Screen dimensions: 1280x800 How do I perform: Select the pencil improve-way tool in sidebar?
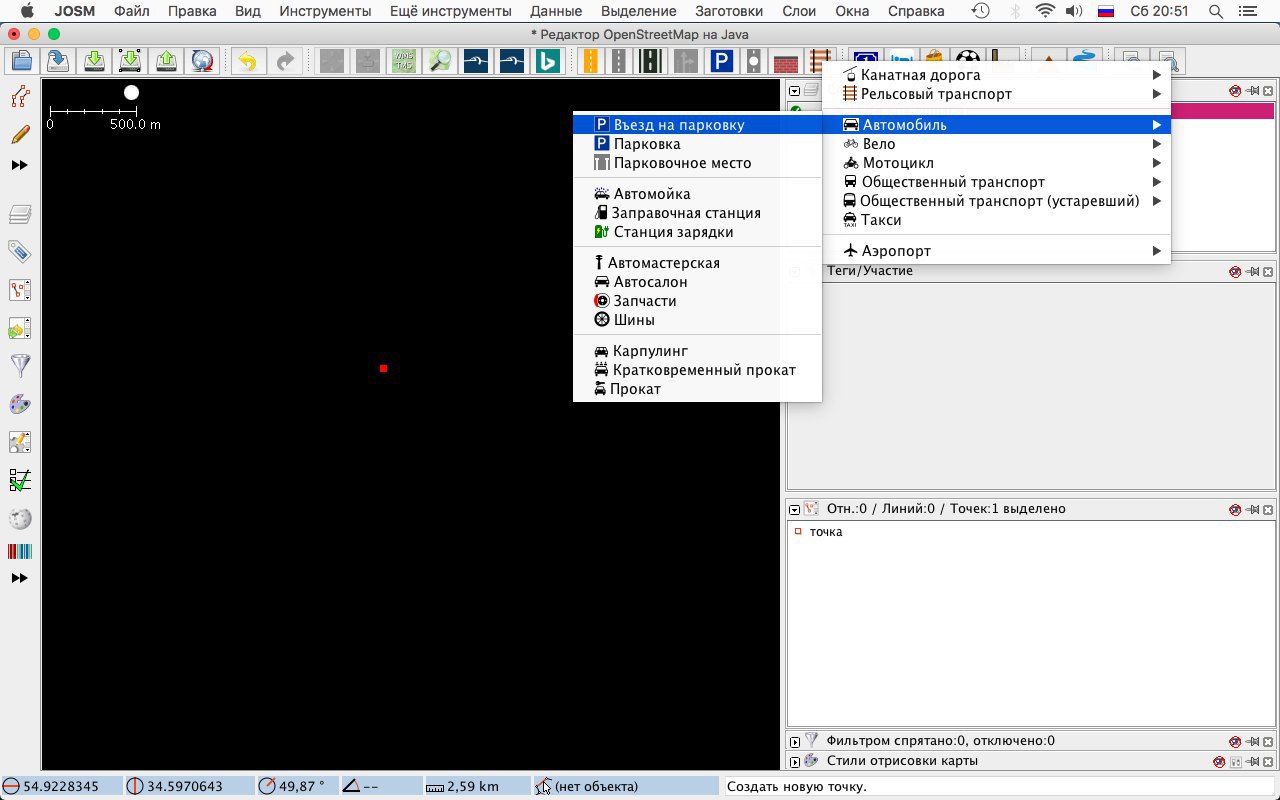coord(20,134)
